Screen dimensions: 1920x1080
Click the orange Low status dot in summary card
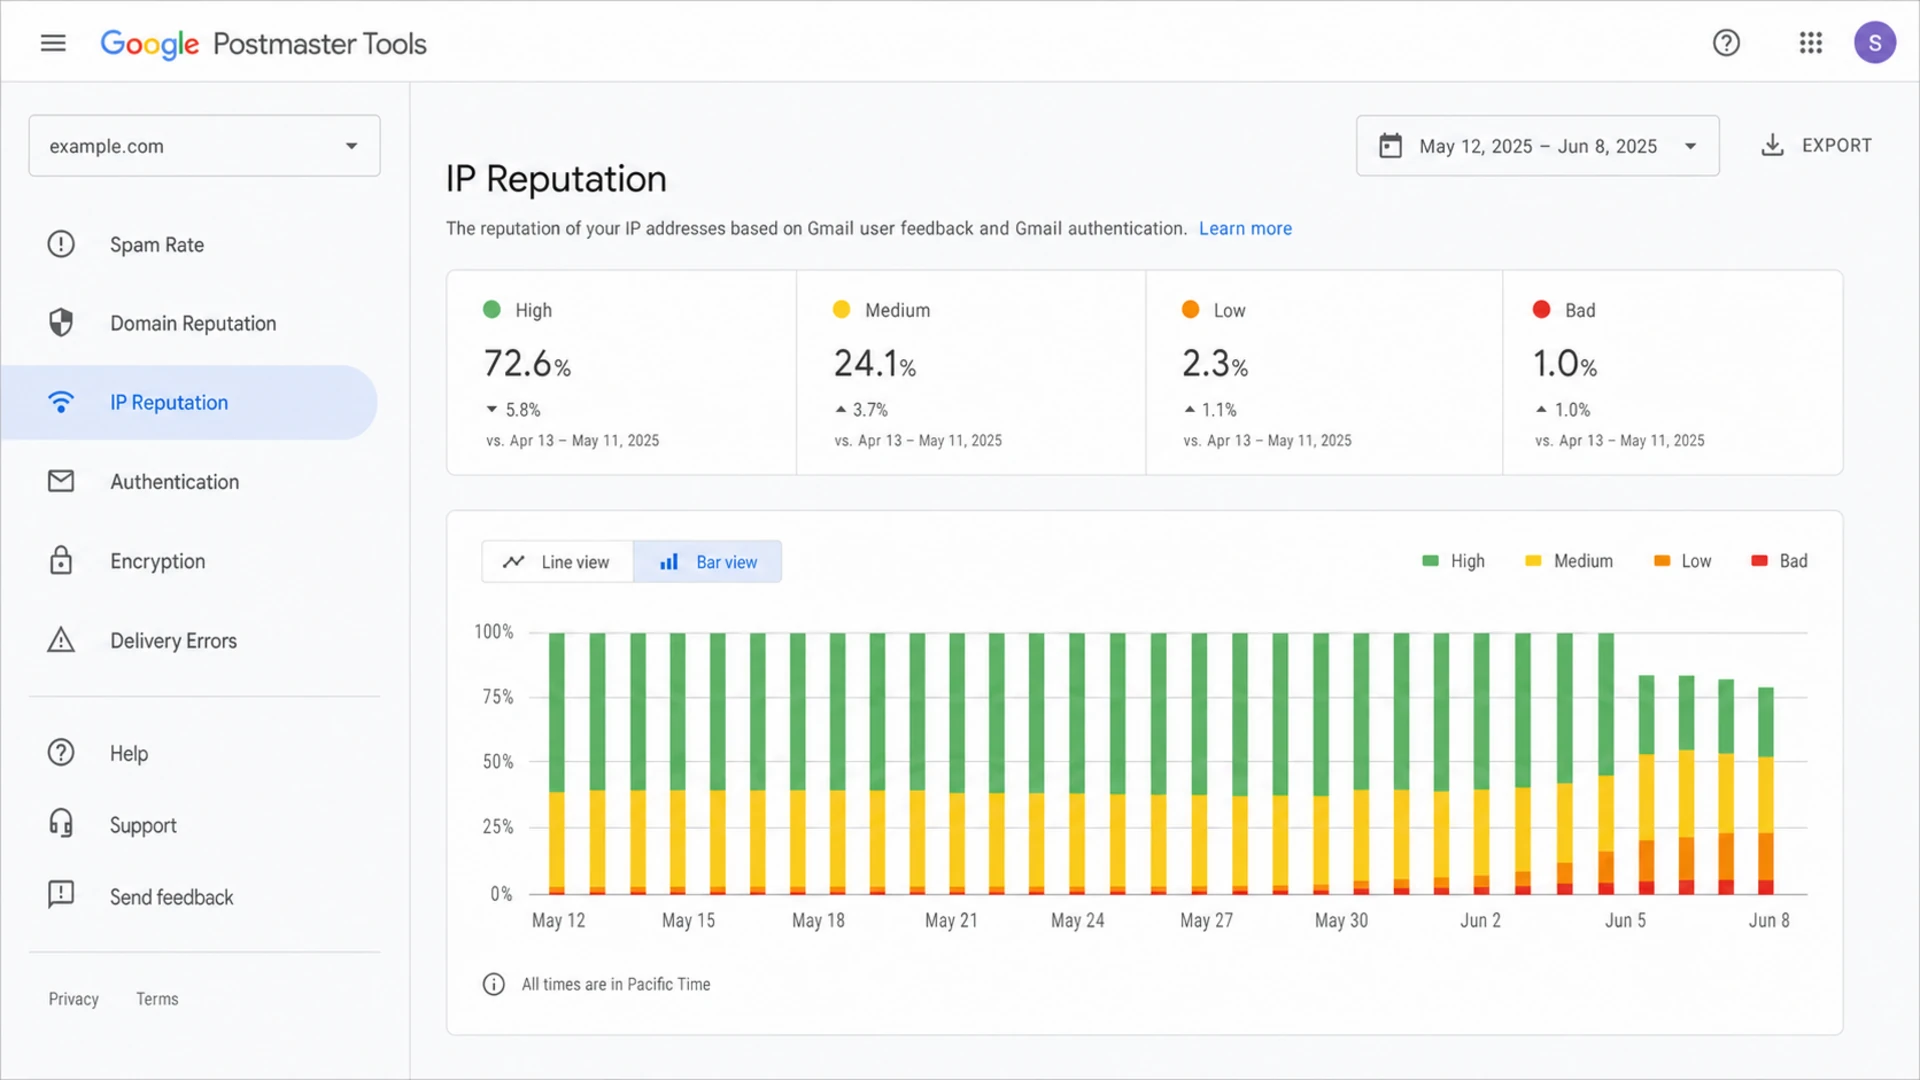coord(1190,310)
